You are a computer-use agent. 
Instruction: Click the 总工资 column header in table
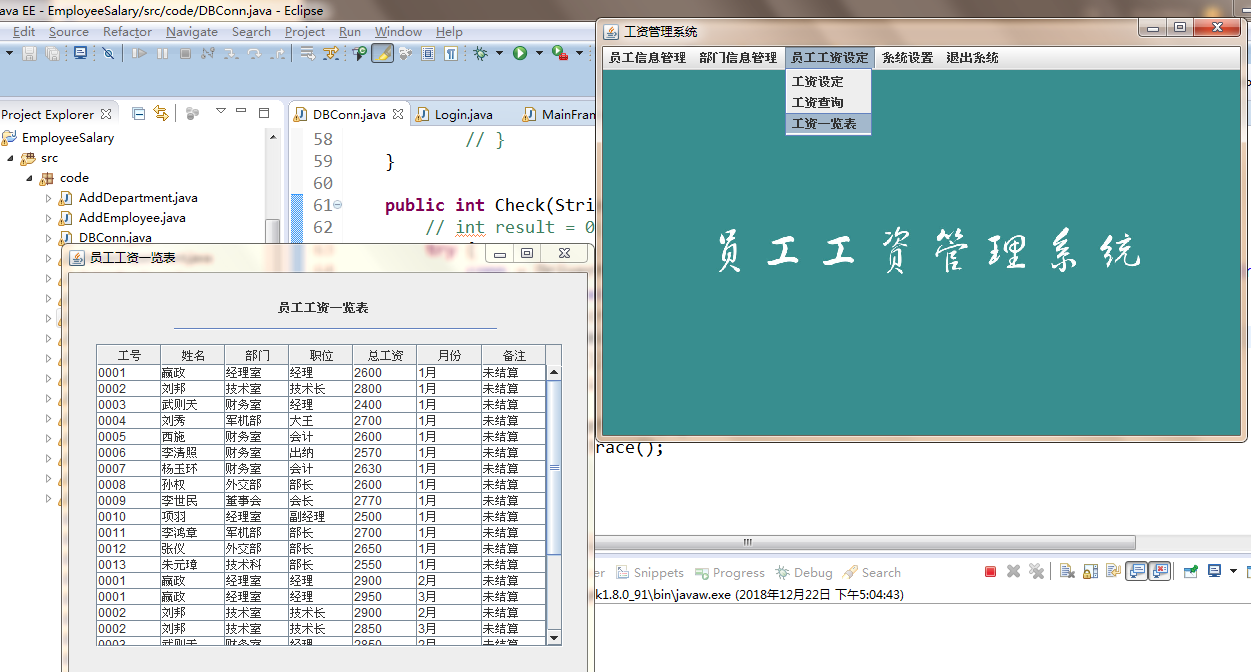385,355
